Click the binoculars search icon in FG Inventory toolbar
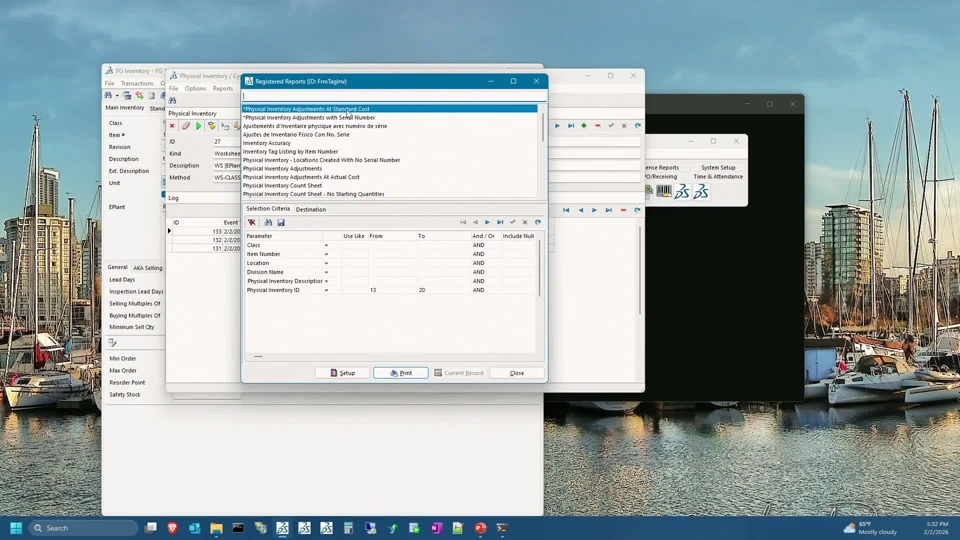The width and height of the screenshot is (960, 540). [x=108, y=96]
